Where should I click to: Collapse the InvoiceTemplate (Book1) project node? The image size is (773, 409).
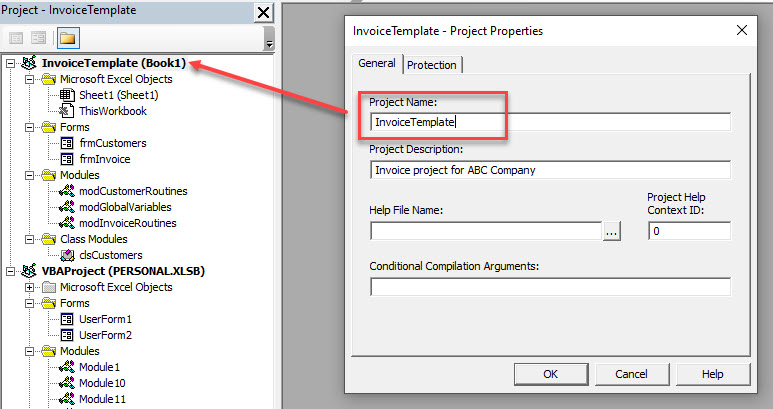(10, 63)
